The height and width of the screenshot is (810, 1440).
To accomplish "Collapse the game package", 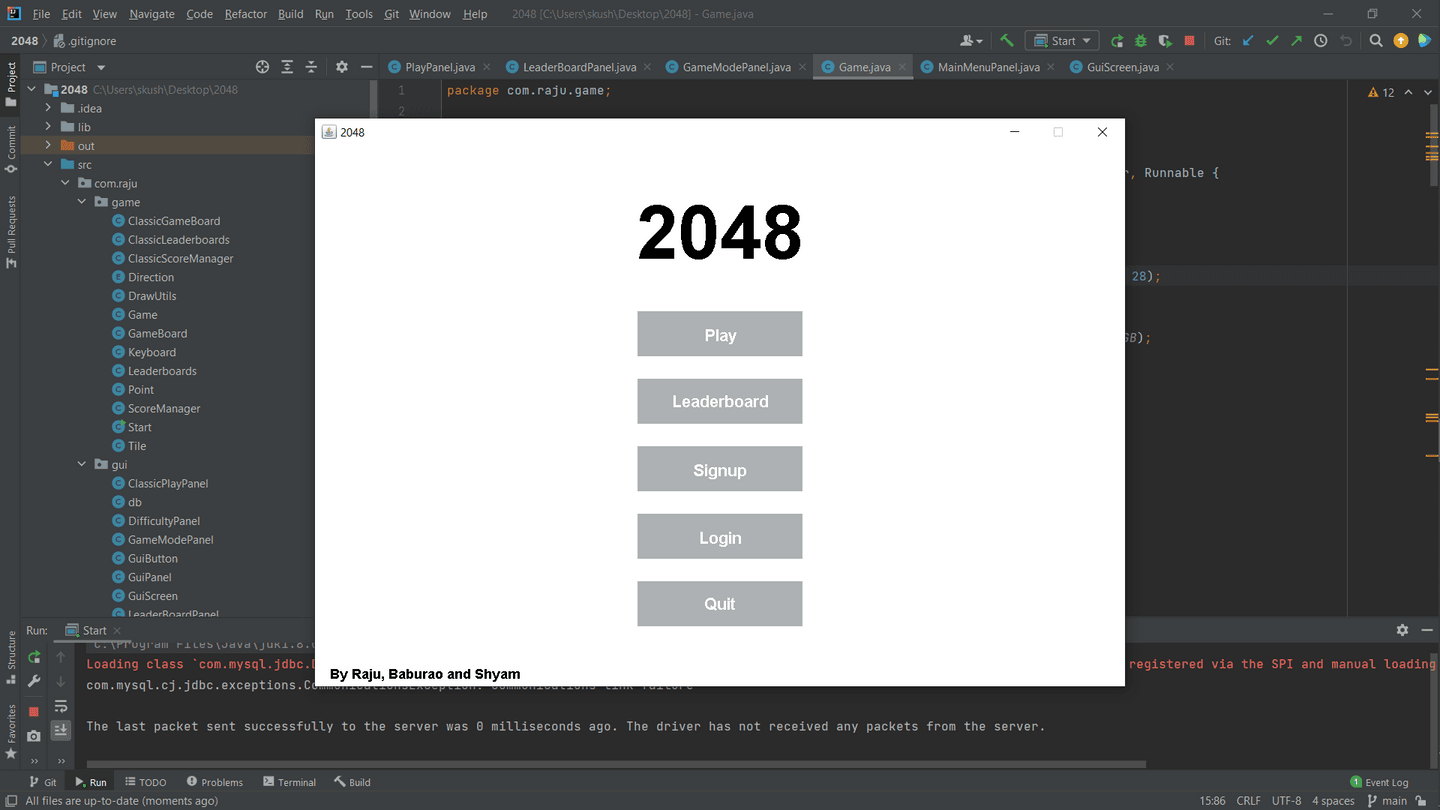I will coord(82,202).
